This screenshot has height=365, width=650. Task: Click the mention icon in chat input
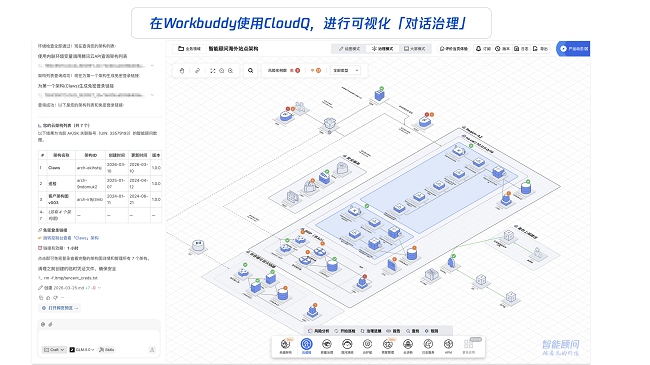coord(43,324)
